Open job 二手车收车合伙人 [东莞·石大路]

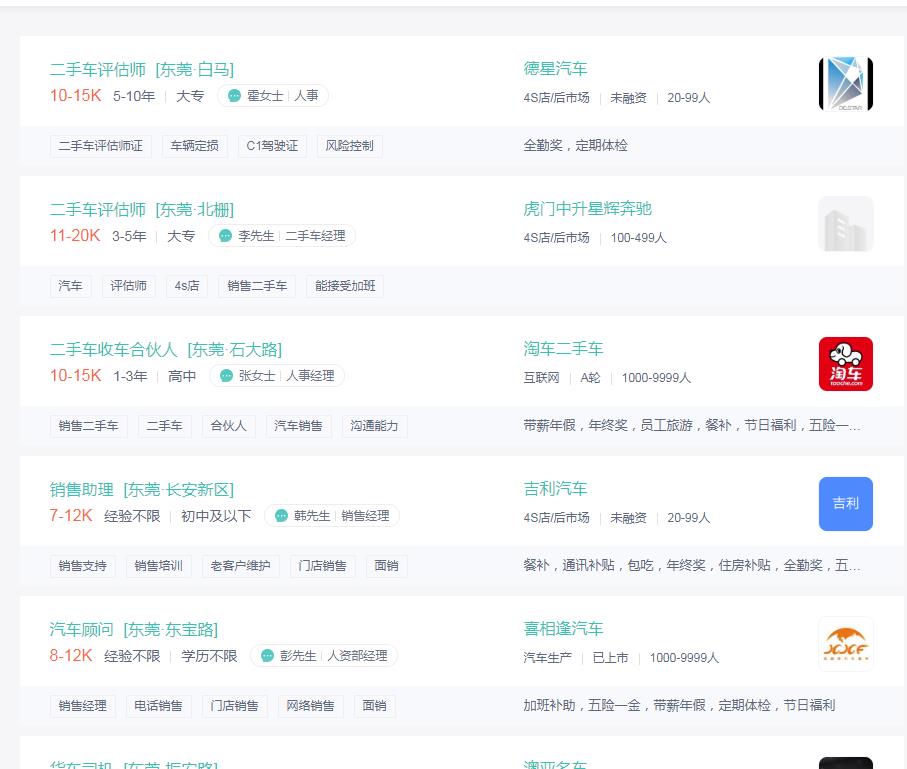click(x=166, y=349)
